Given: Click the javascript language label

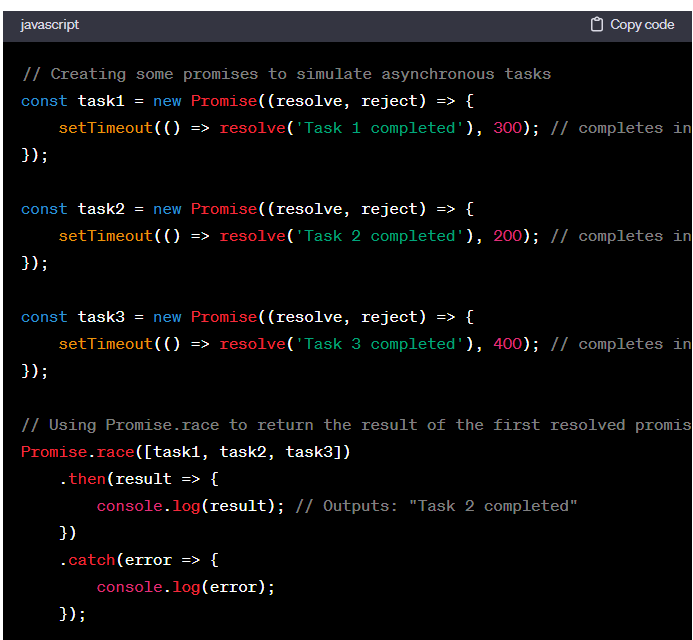Looking at the screenshot, I should click(x=50, y=25).
